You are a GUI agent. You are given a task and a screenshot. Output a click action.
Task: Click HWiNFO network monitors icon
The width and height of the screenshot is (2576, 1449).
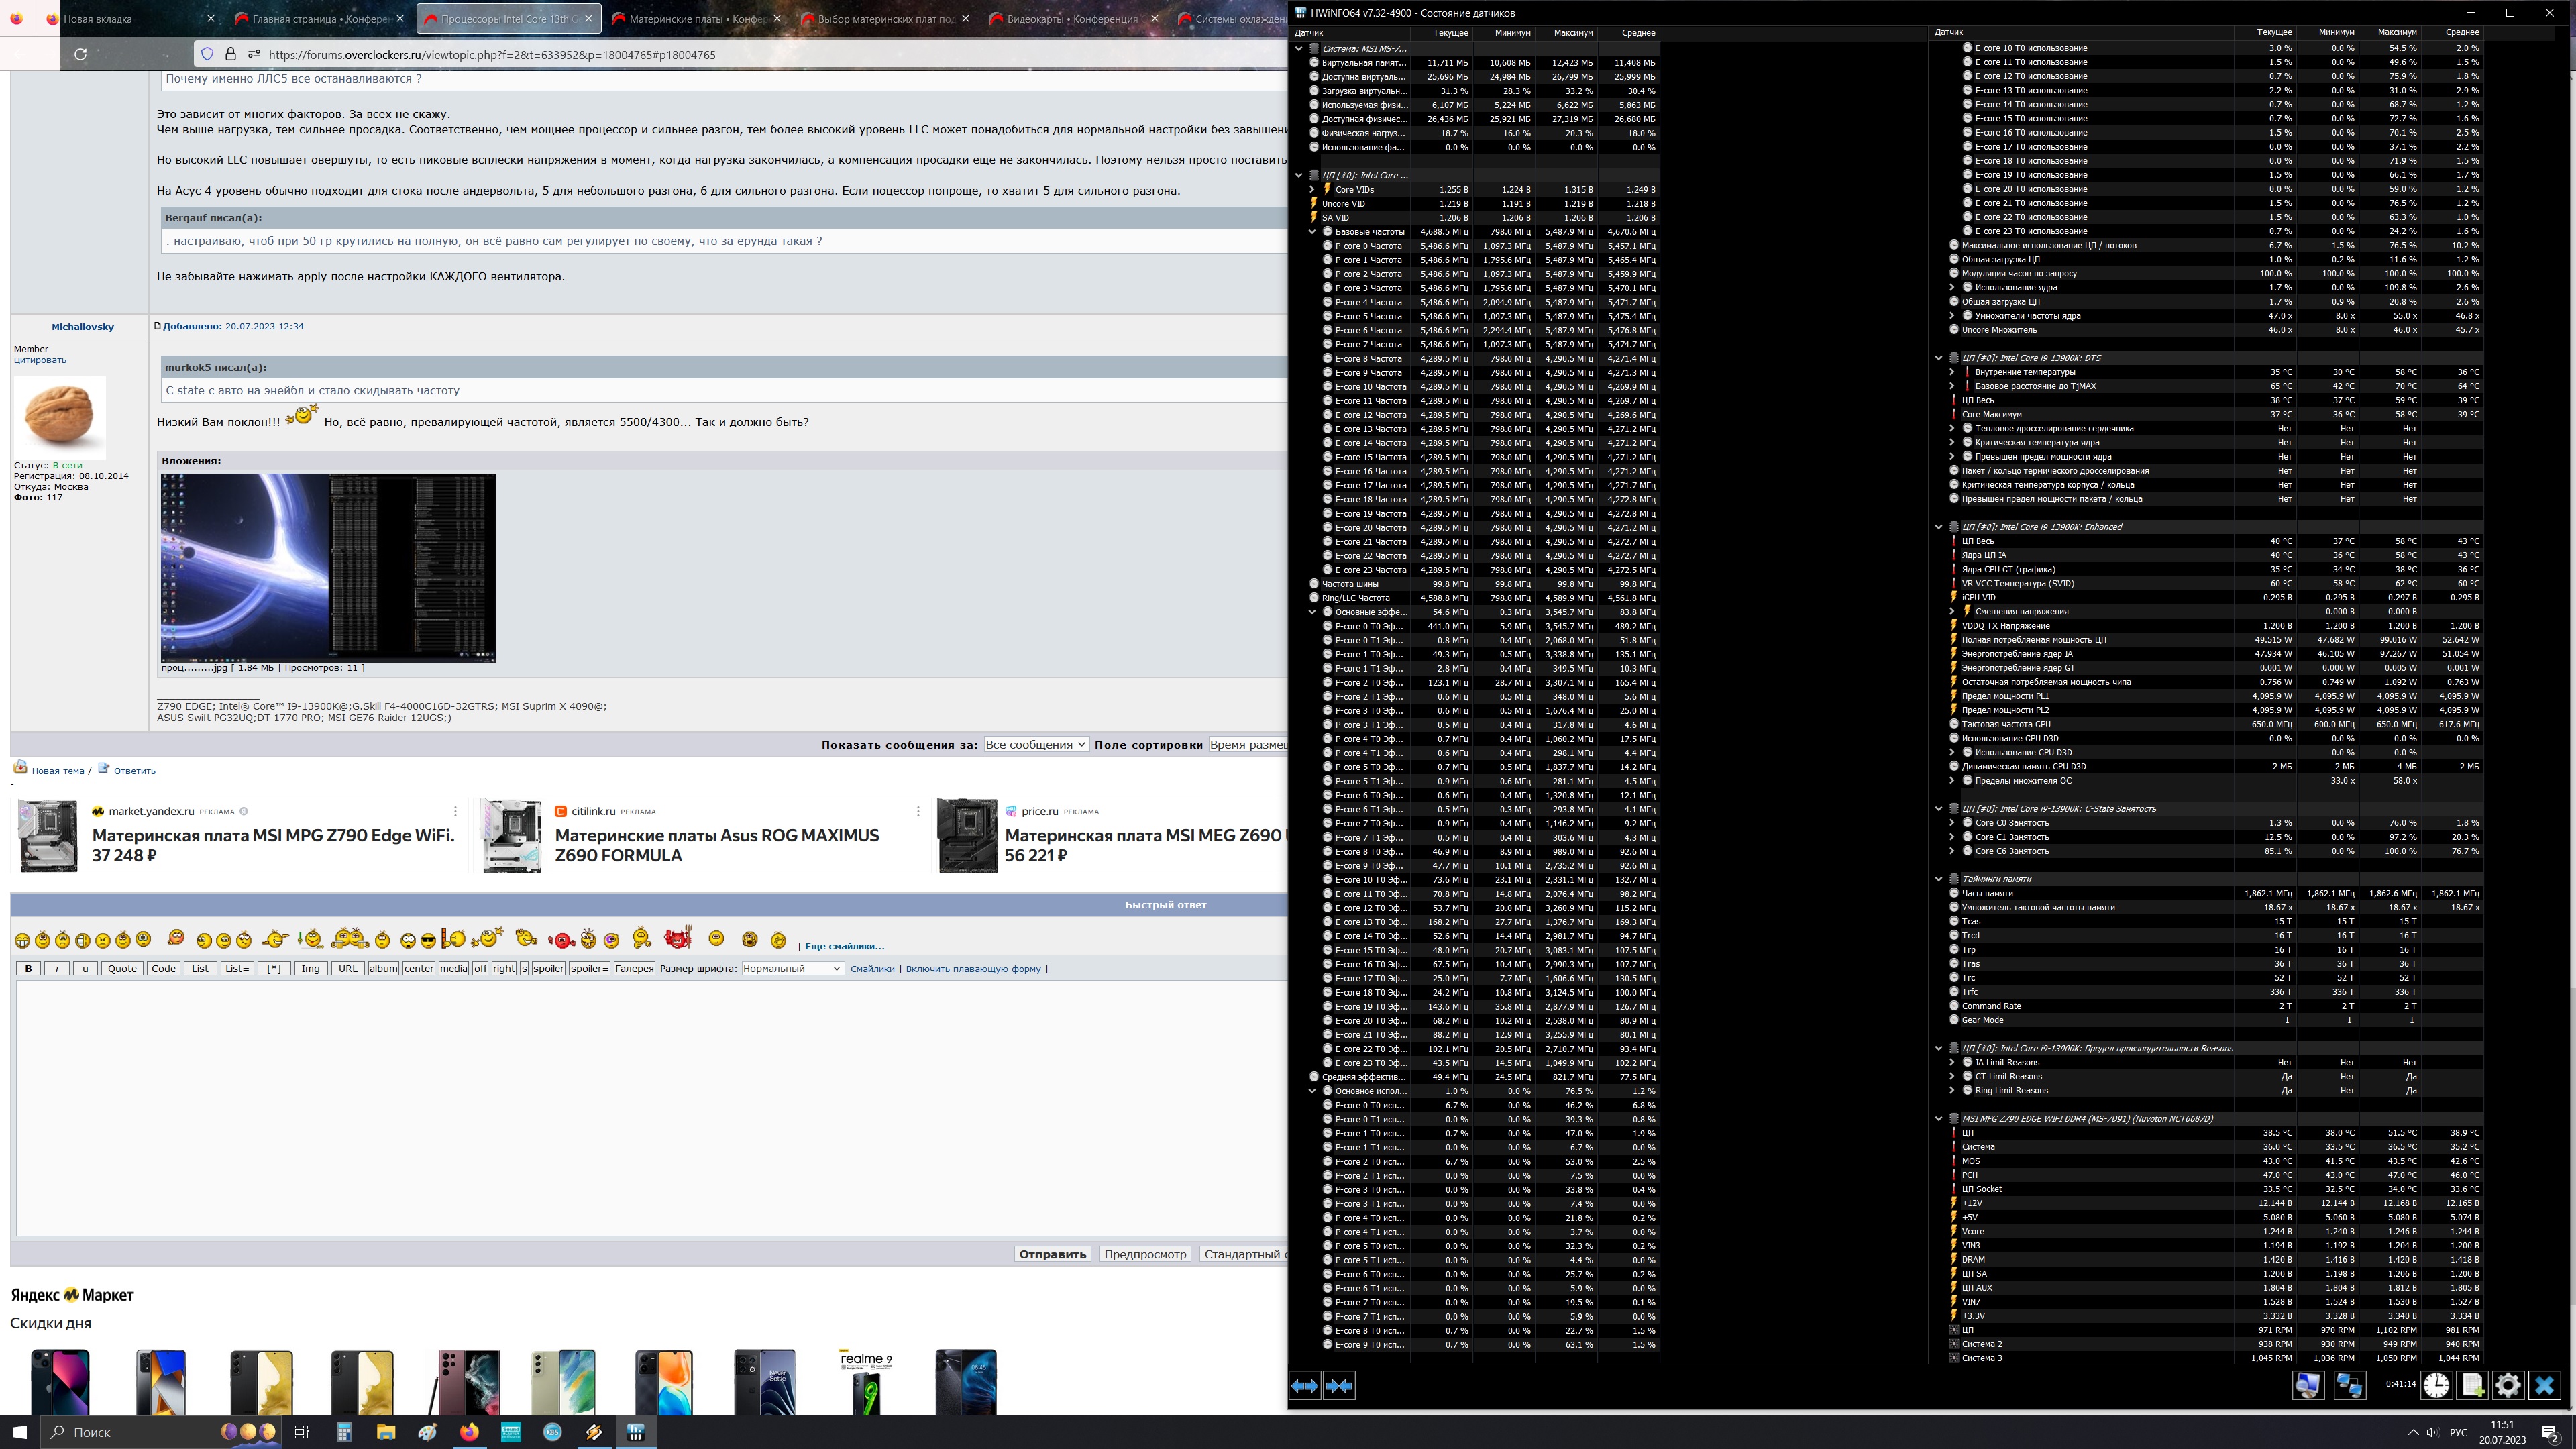click(2349, 1385)
